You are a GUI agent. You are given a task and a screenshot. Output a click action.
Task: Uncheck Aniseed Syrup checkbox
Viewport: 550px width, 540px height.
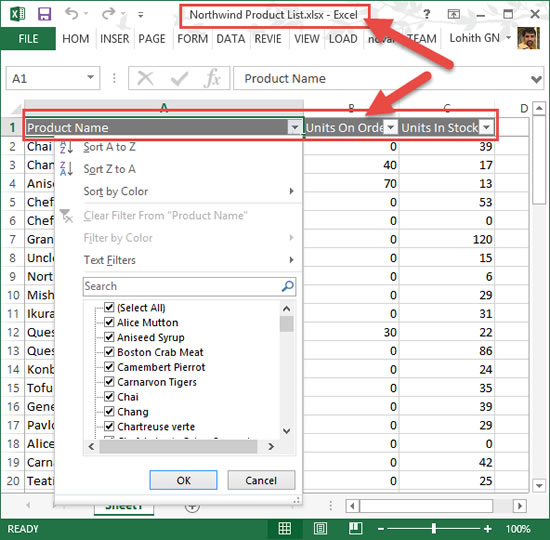[109, 337]
